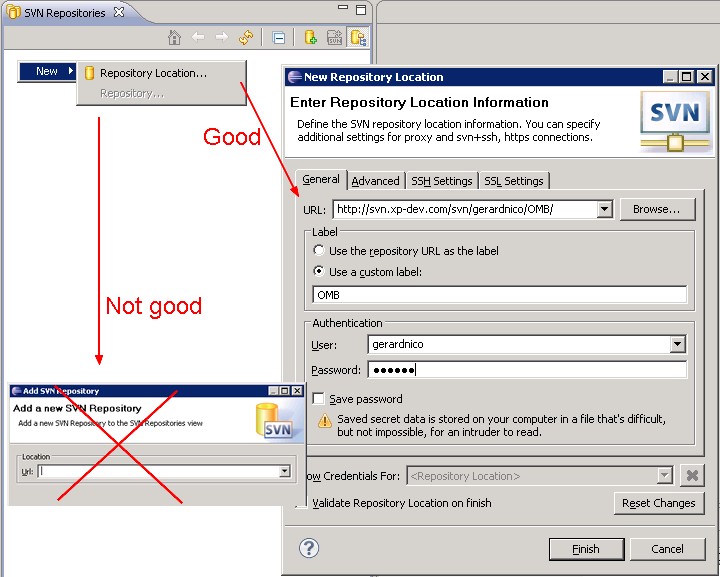Switch to the Advanced tab
This screenshot has height=577, width=720.
[x=375, y=181]
